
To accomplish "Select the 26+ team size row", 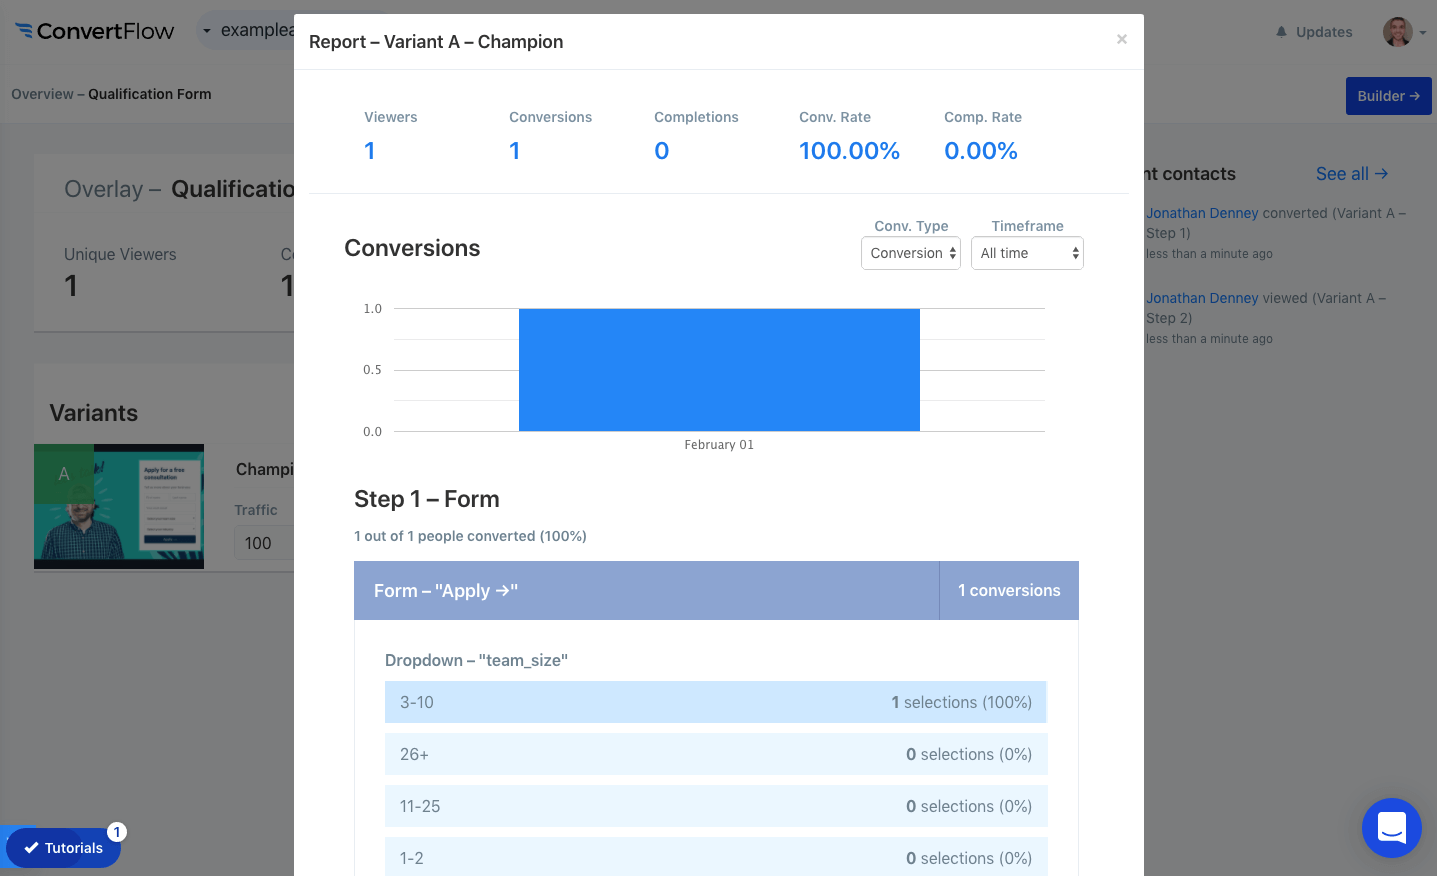I will (716, 754).
